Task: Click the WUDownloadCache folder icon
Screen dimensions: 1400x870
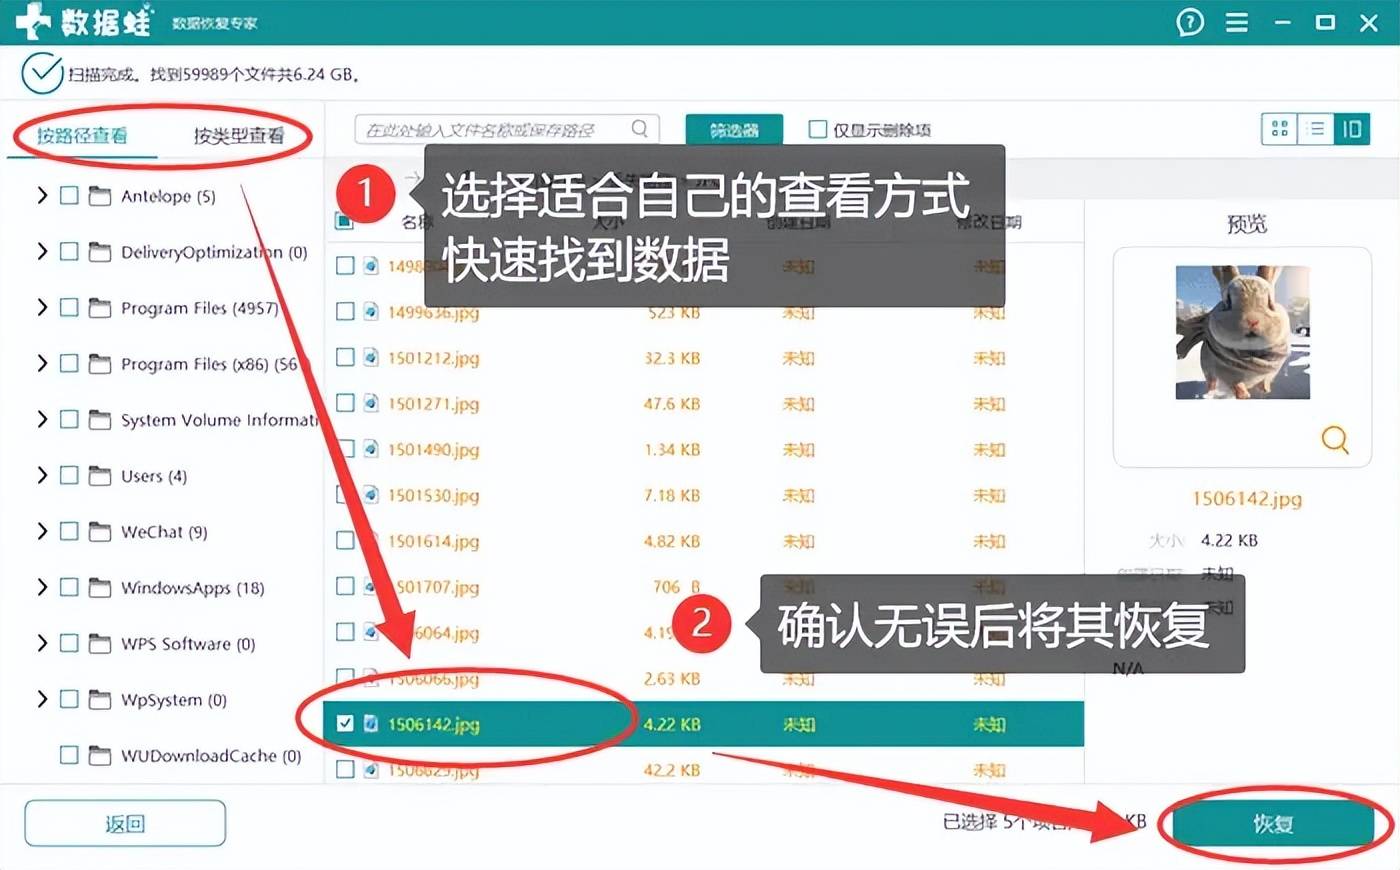Action: (x=100, y=756)
